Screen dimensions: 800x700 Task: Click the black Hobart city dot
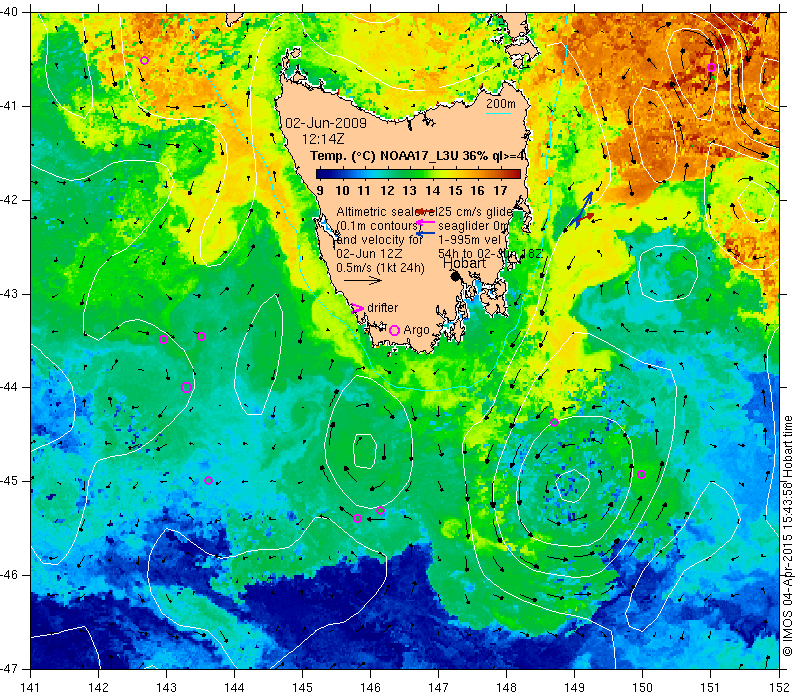click(x=456, y=276)
